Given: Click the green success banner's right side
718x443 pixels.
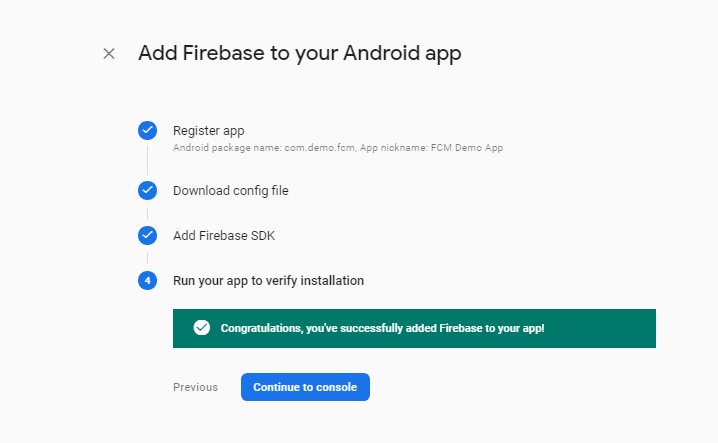Looking at the screenshot, I should click(600, 328).
